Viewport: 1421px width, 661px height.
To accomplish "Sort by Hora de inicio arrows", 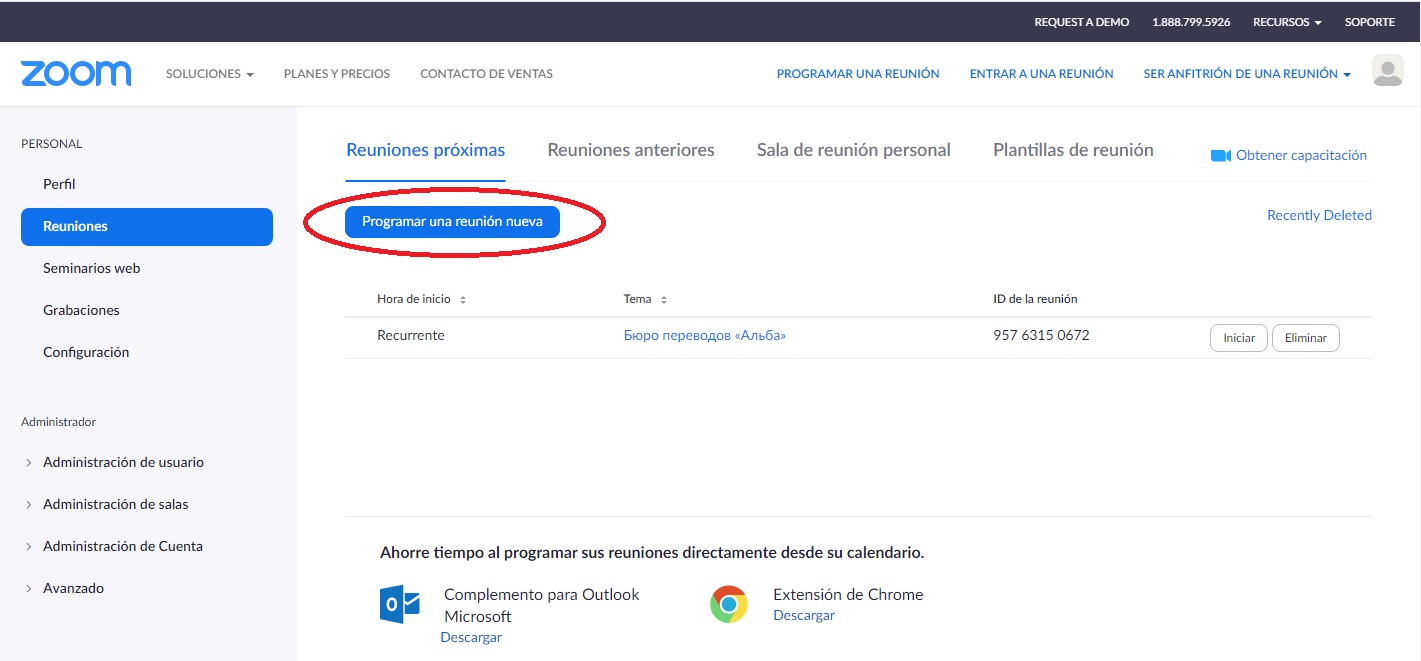I will click(463, 300).
